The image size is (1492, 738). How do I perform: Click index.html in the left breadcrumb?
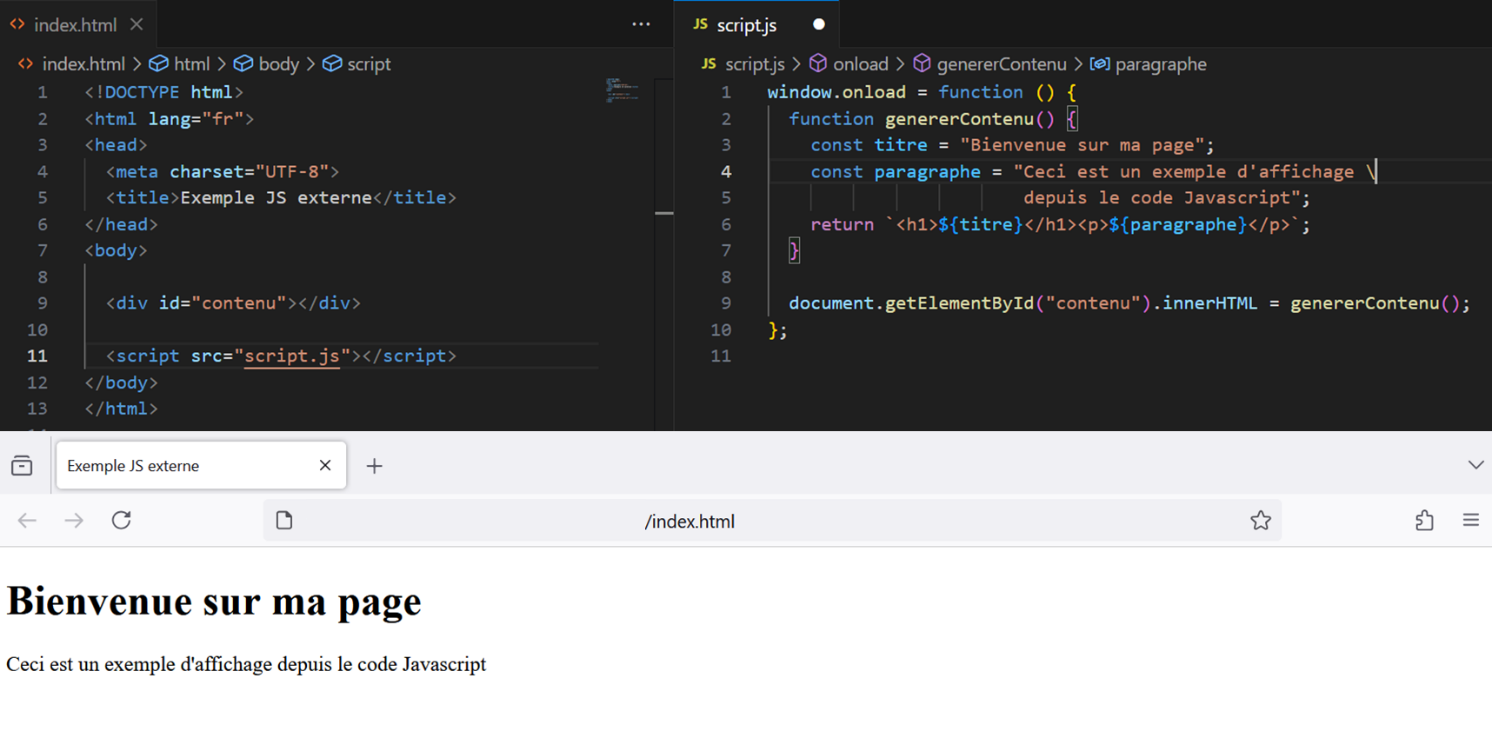click(83, 64)
